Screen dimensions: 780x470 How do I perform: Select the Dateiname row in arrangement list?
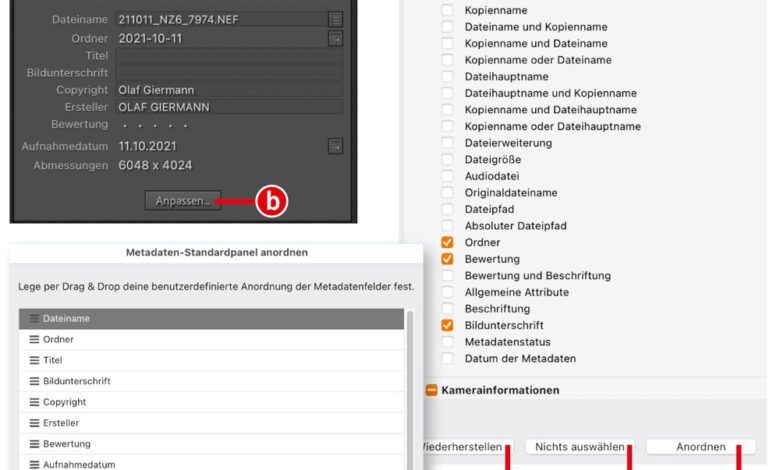pos(211,318)
